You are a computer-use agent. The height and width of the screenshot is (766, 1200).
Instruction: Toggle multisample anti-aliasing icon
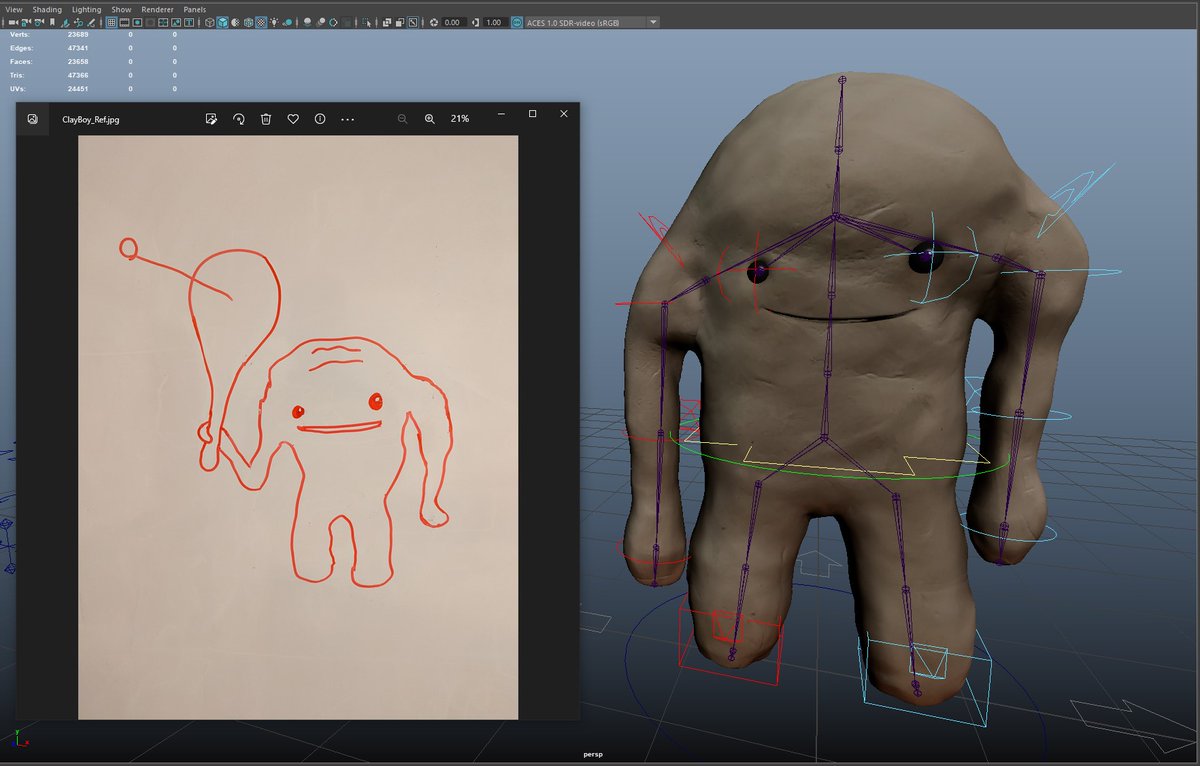333,22
